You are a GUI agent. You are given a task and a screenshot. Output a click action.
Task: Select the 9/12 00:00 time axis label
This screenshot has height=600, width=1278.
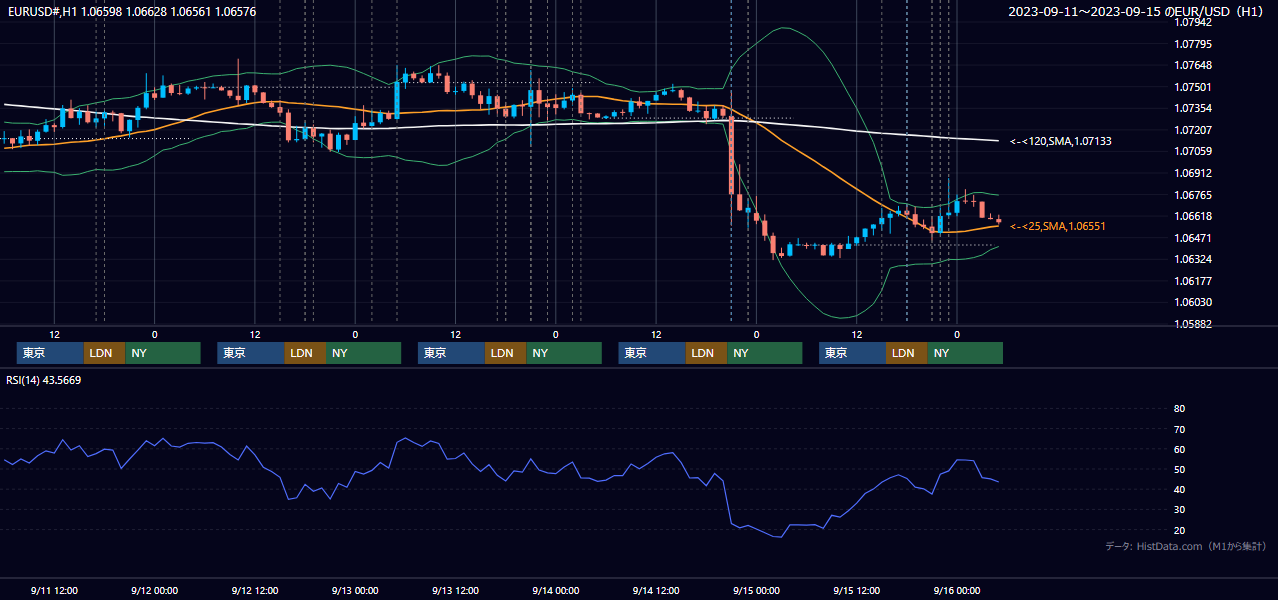(x=154, y=590)
